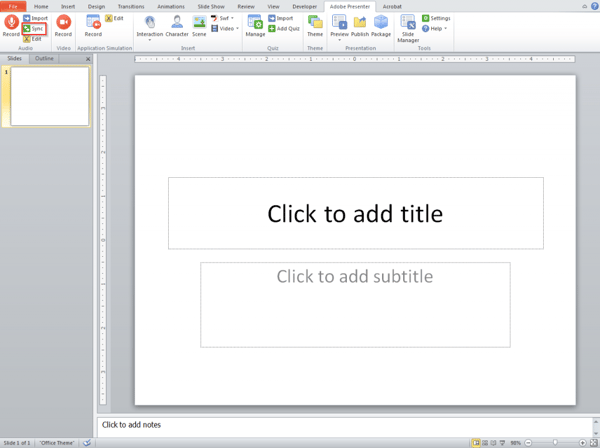Click Import in the Quiz group
The height and width of the screenshot is (448, 600).
coord(280,18)
